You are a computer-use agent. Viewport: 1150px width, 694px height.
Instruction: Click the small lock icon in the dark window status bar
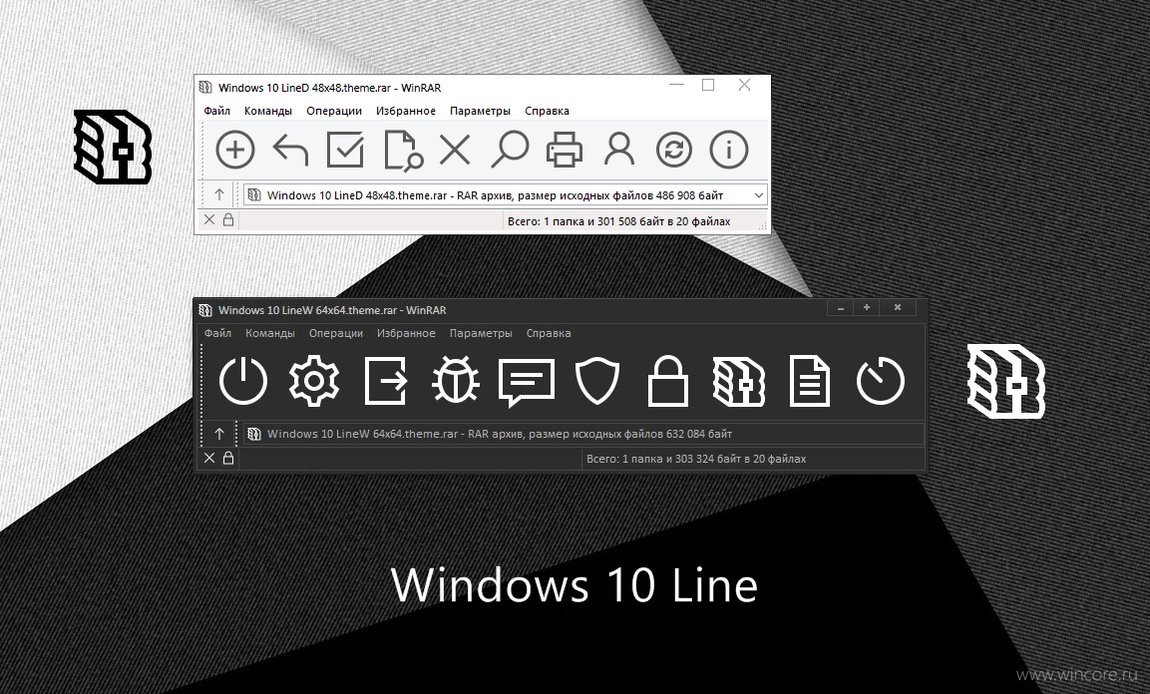[228, 458]
